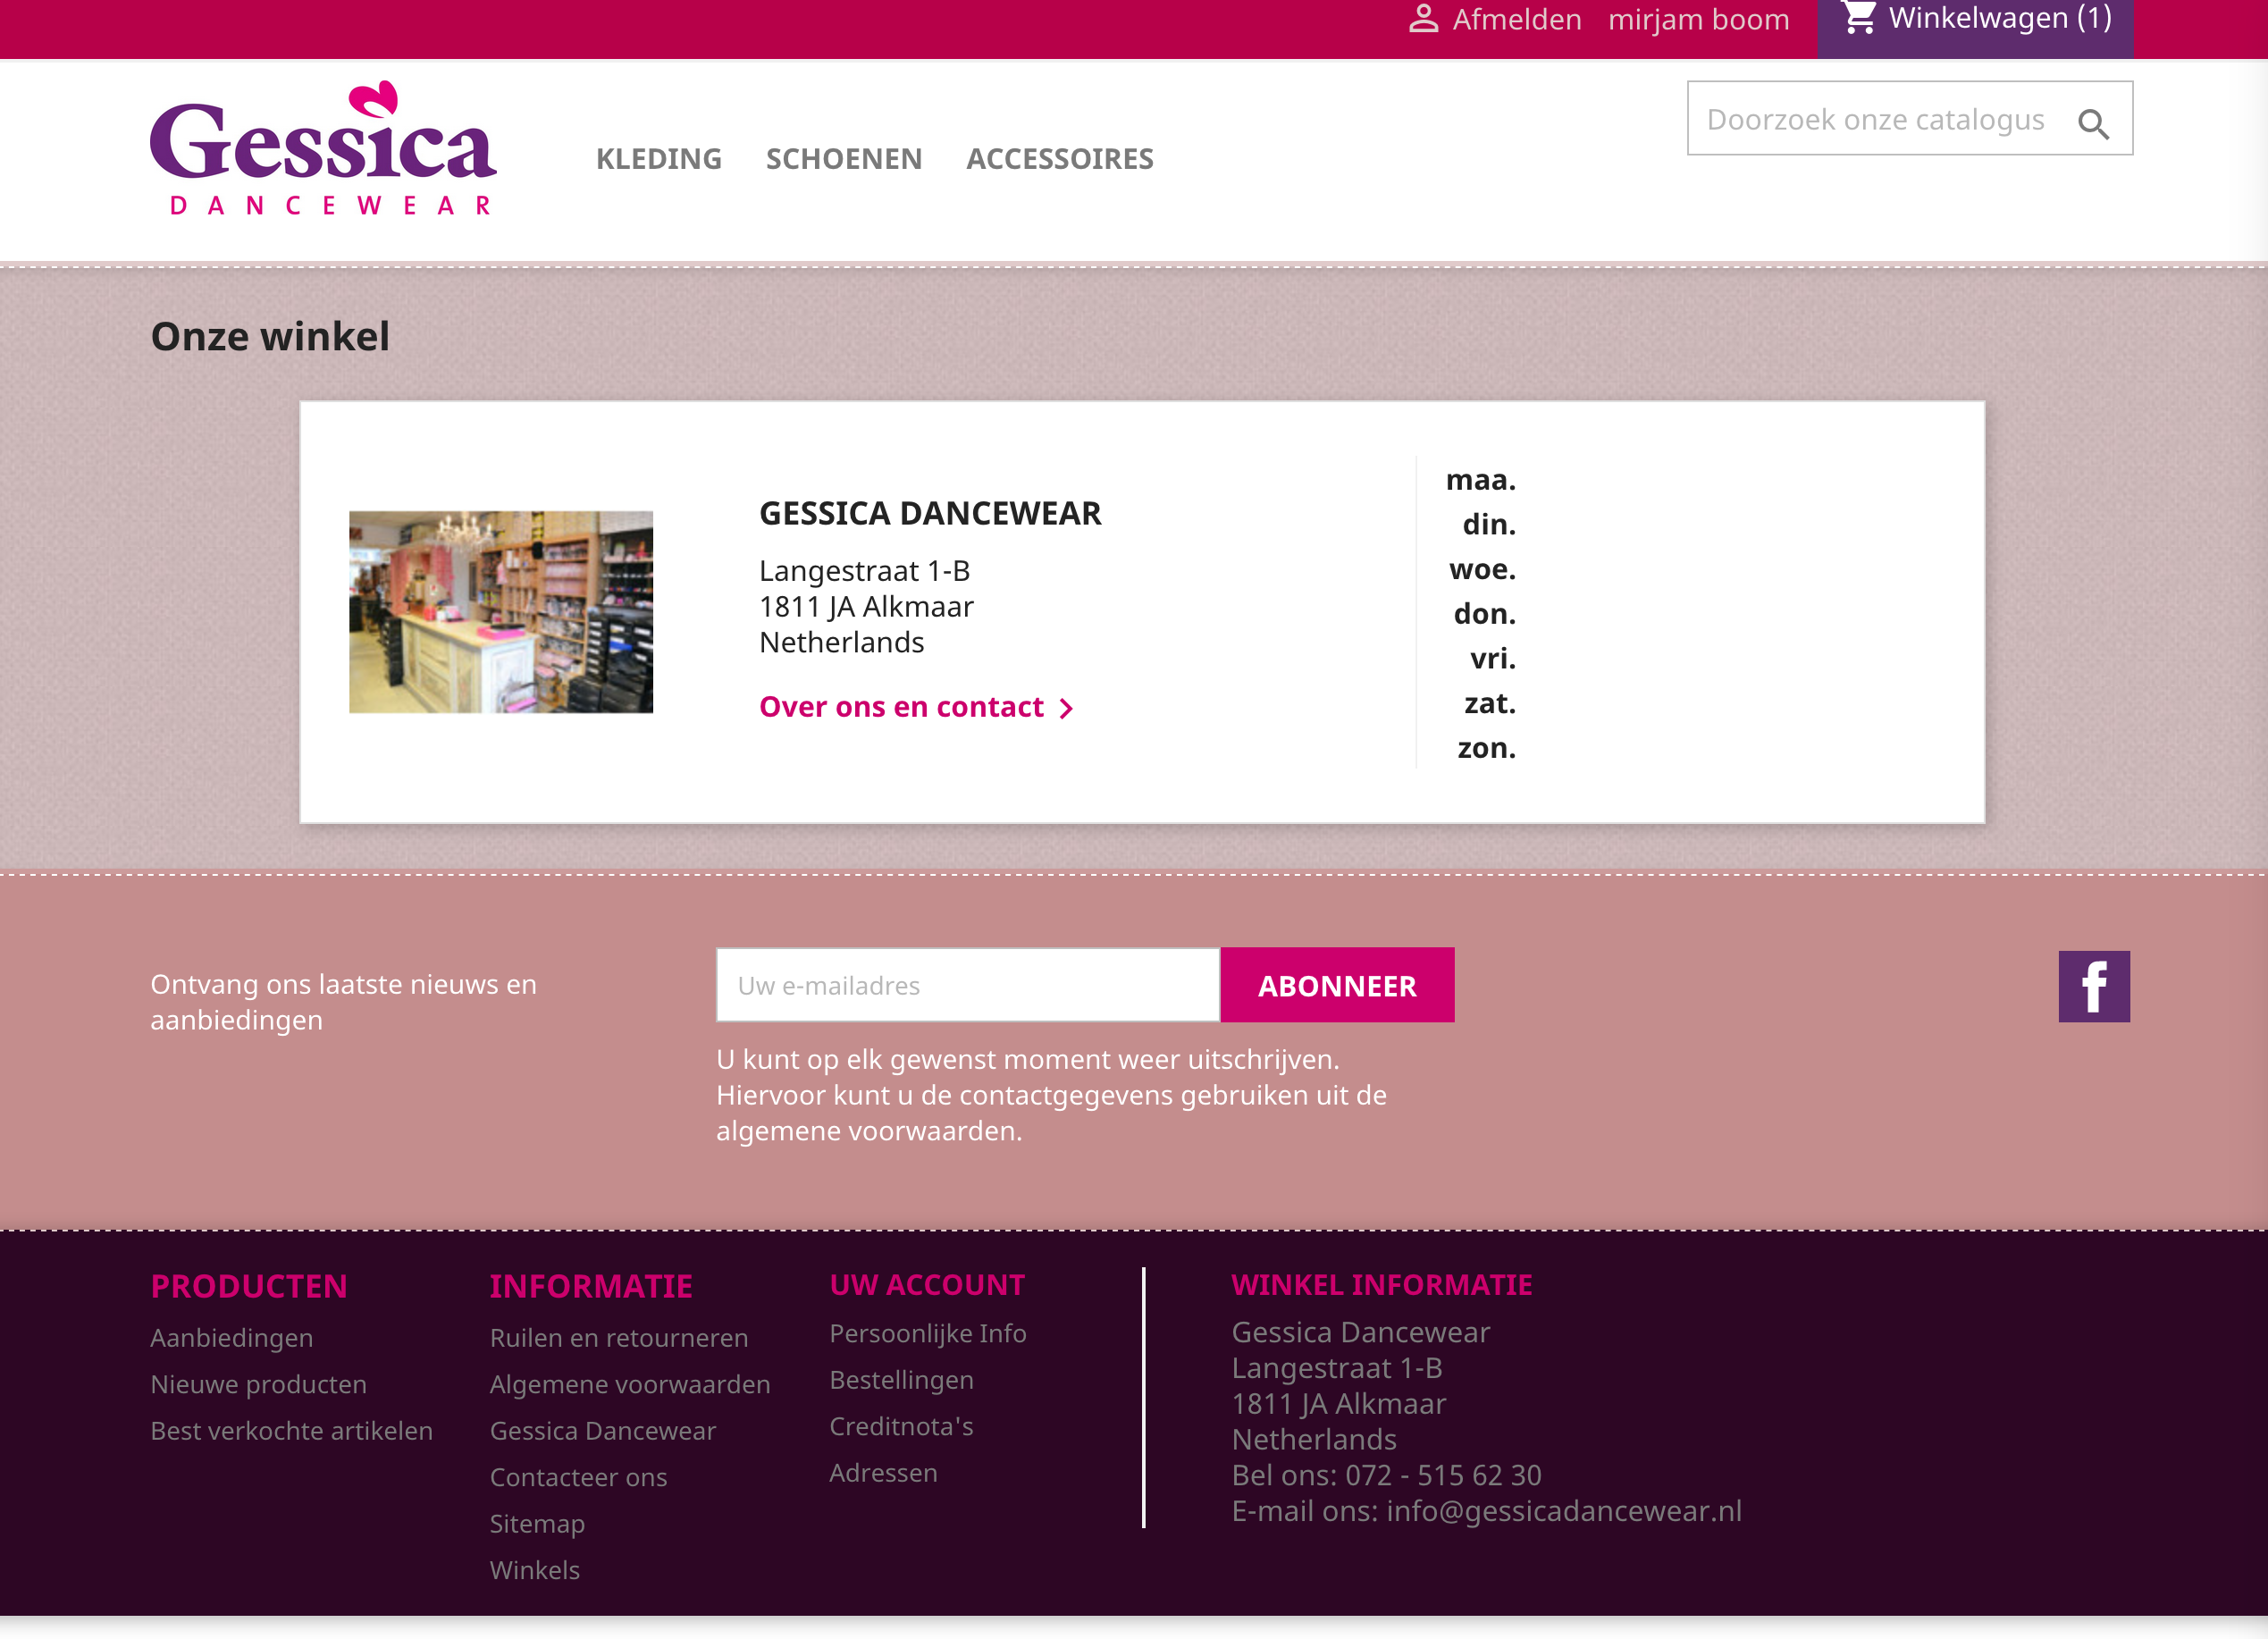Go to Bestellingen in footer

point(900,1379)
